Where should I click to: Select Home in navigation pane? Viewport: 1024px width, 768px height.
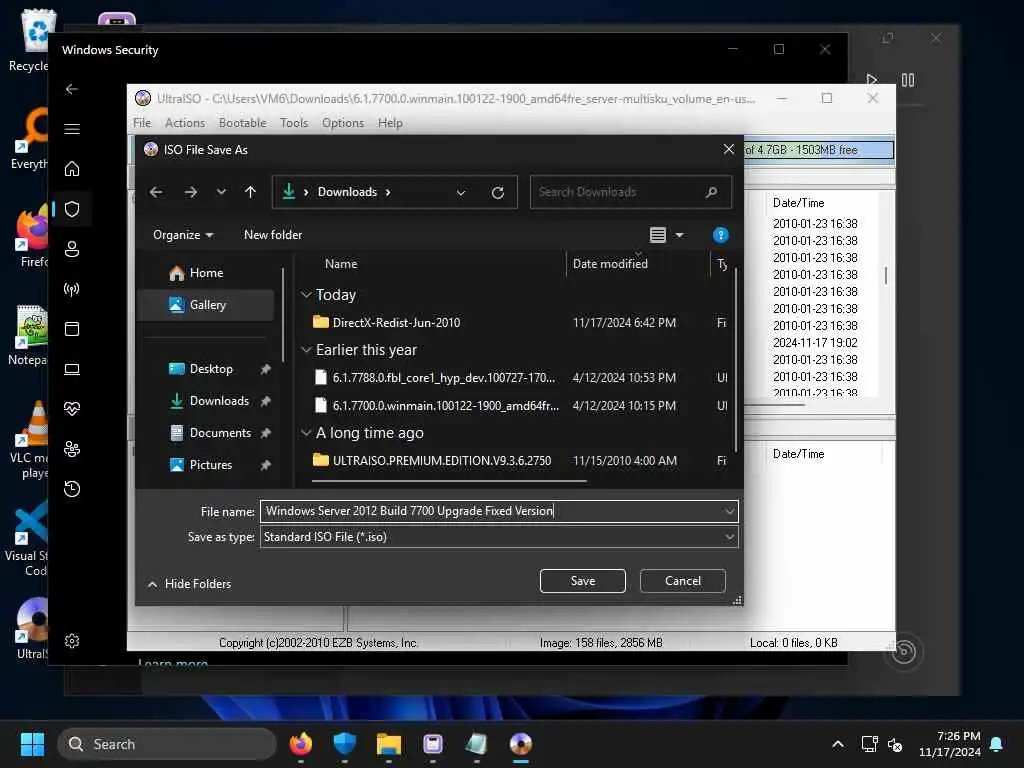pos(206,273)
